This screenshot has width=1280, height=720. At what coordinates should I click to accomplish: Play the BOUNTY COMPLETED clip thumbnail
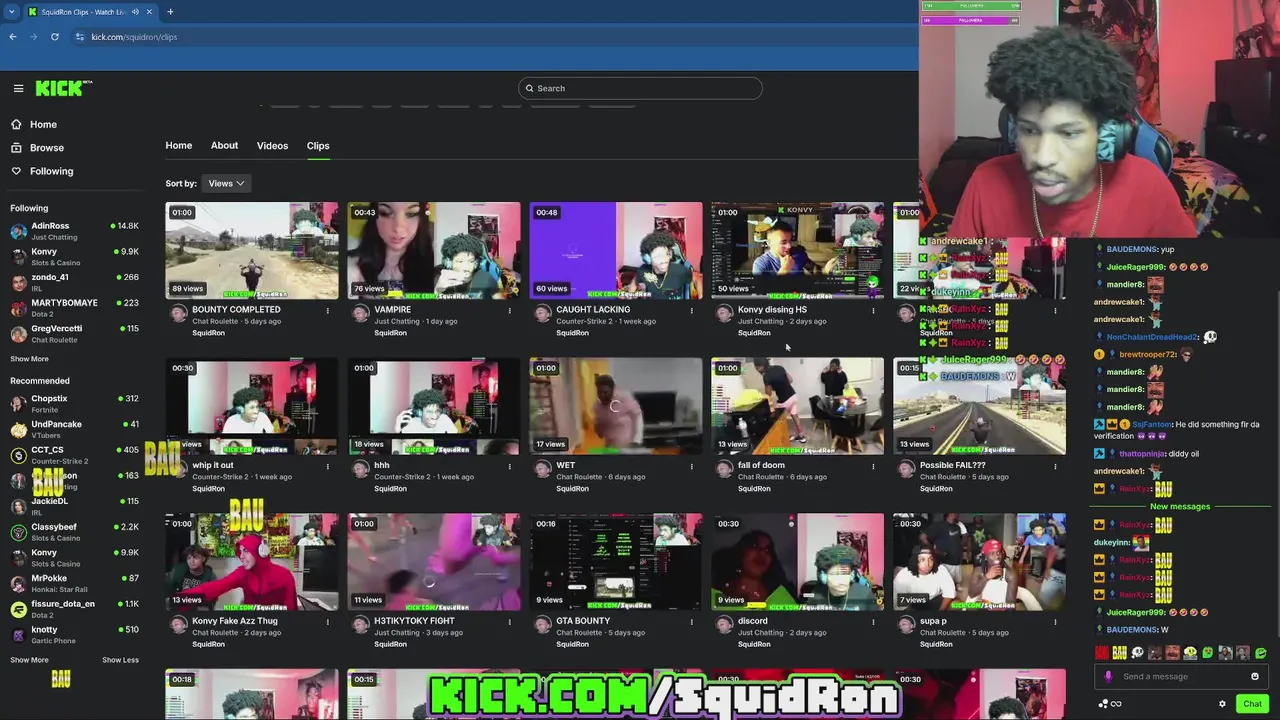[x=252, y=251]
